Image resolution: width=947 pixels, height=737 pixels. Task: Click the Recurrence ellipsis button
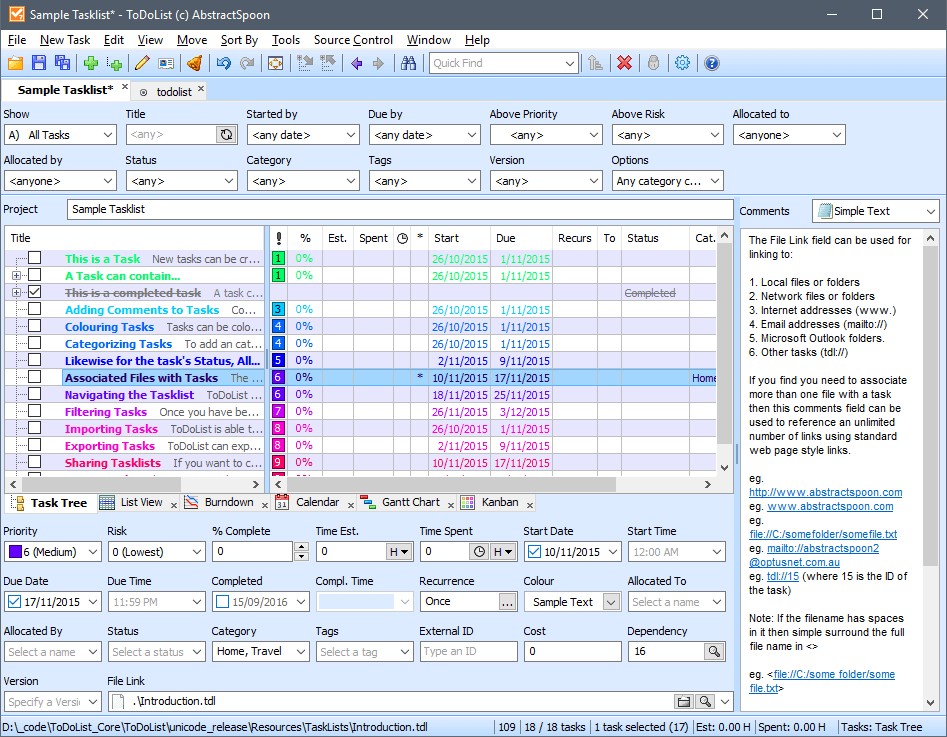pos(507,602)
